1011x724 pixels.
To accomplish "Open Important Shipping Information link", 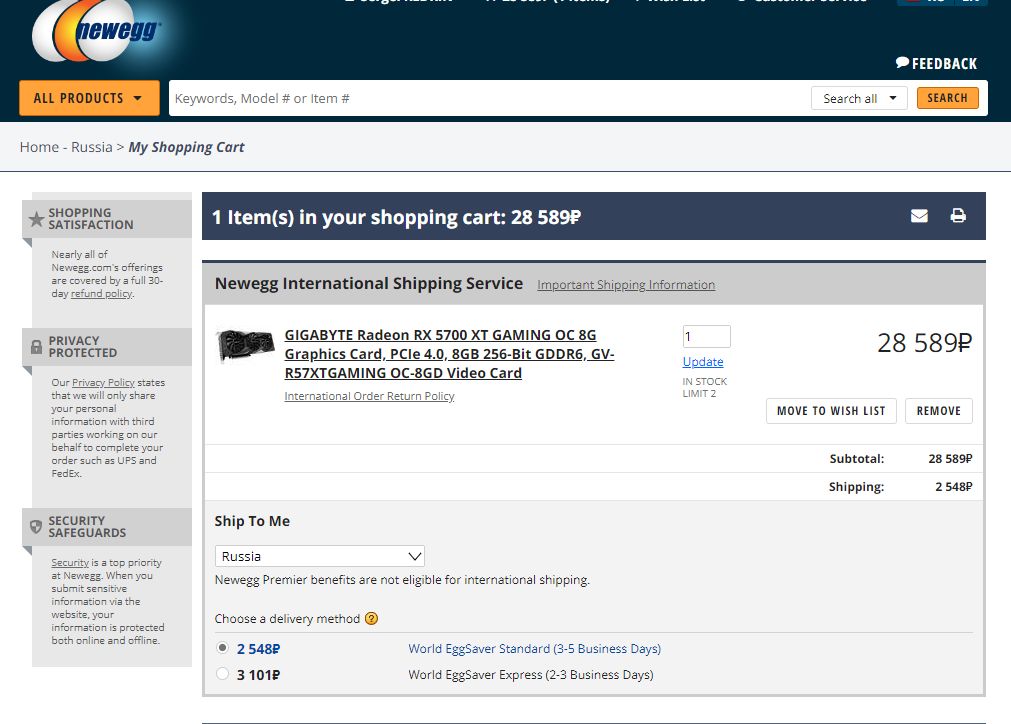I will coord(626,285).
